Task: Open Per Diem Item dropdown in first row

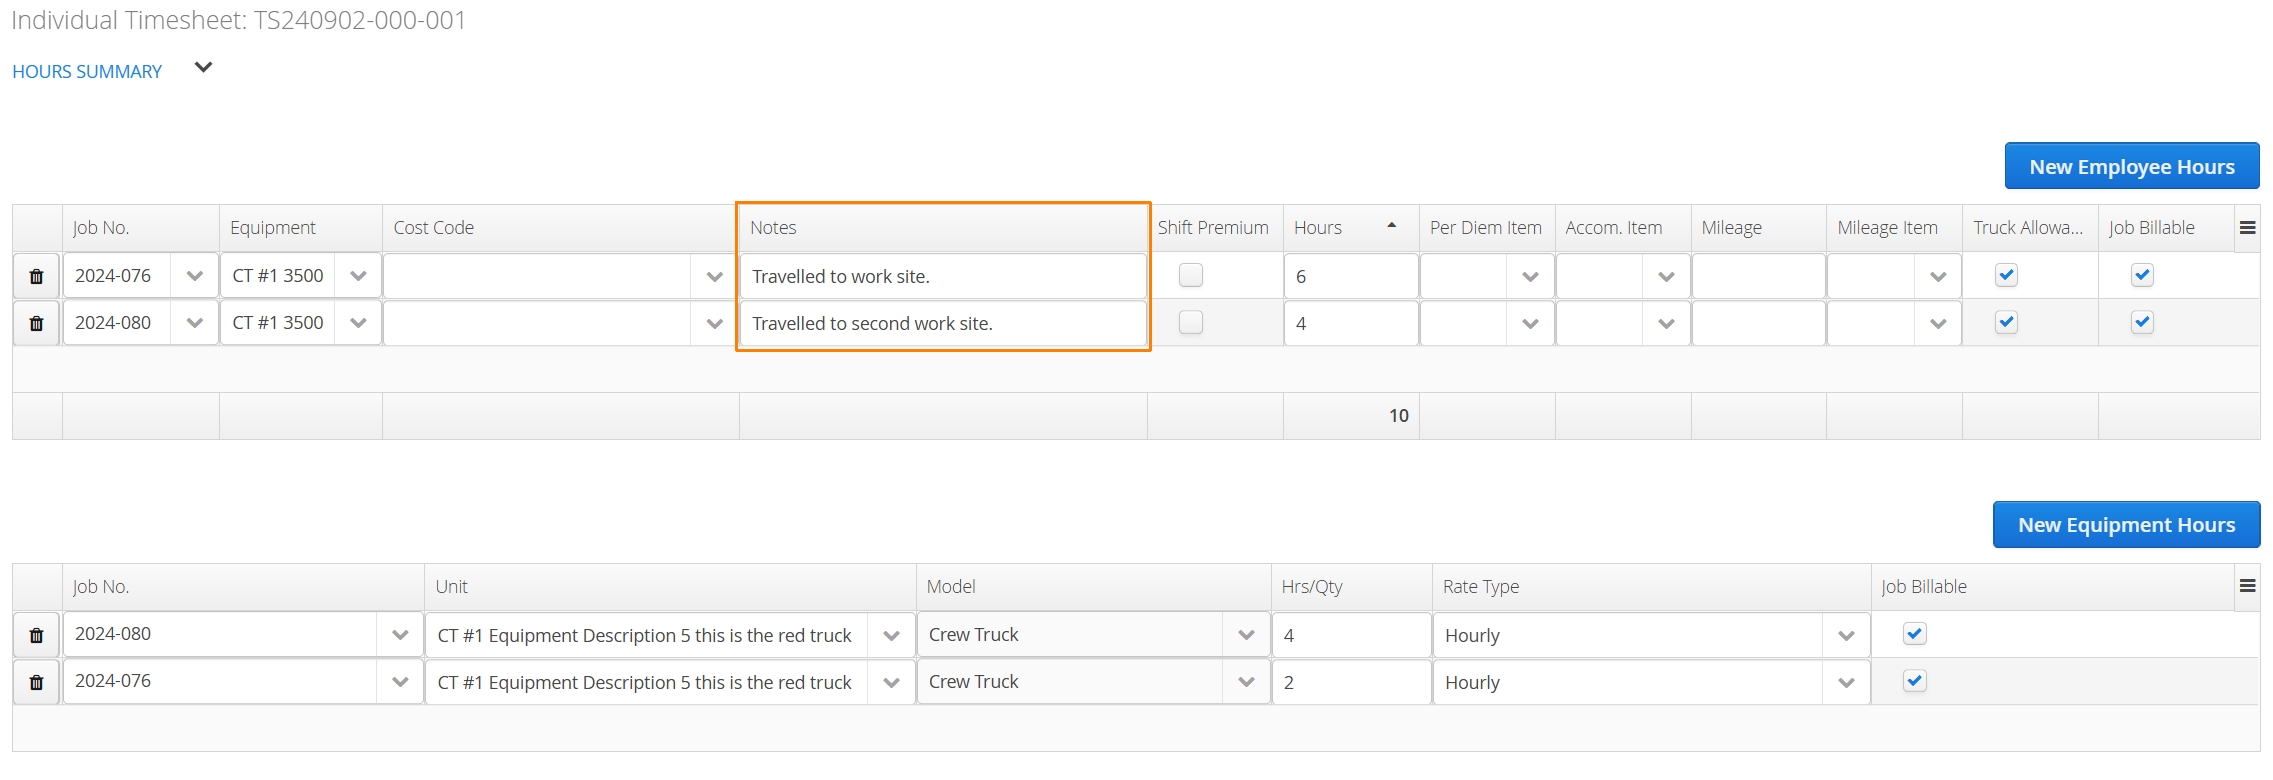Action: coord(1530,276)
